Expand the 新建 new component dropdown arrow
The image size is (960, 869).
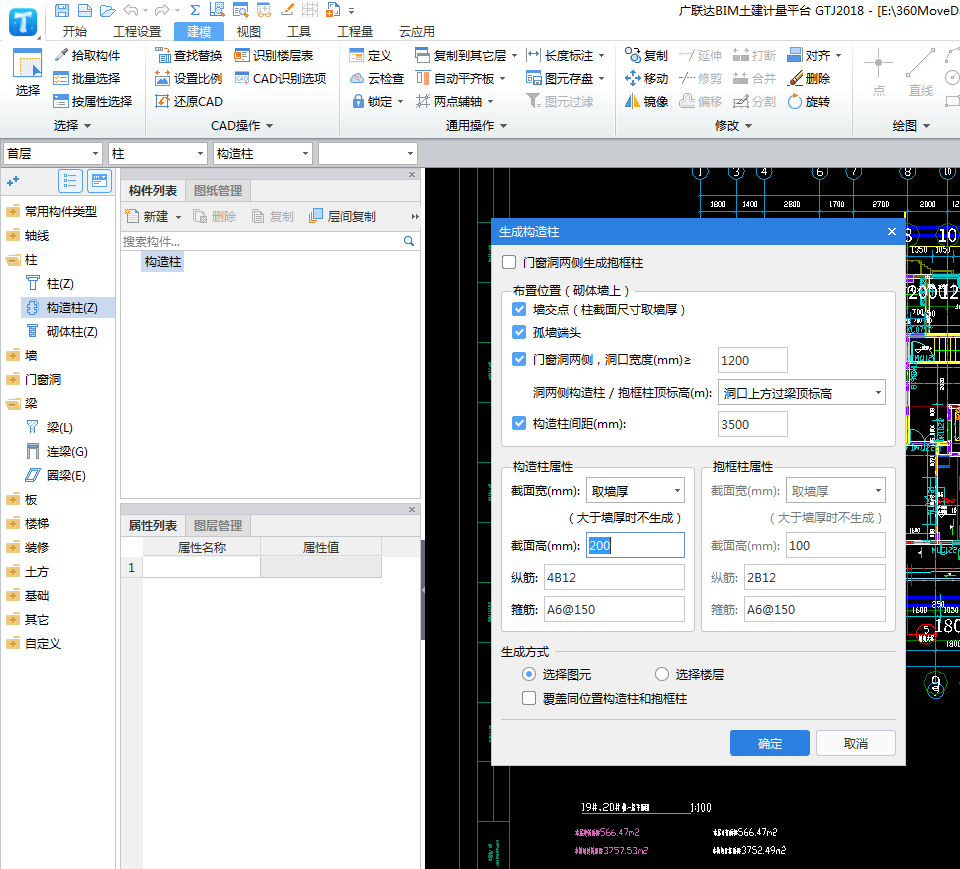click(x=178, y=217)
